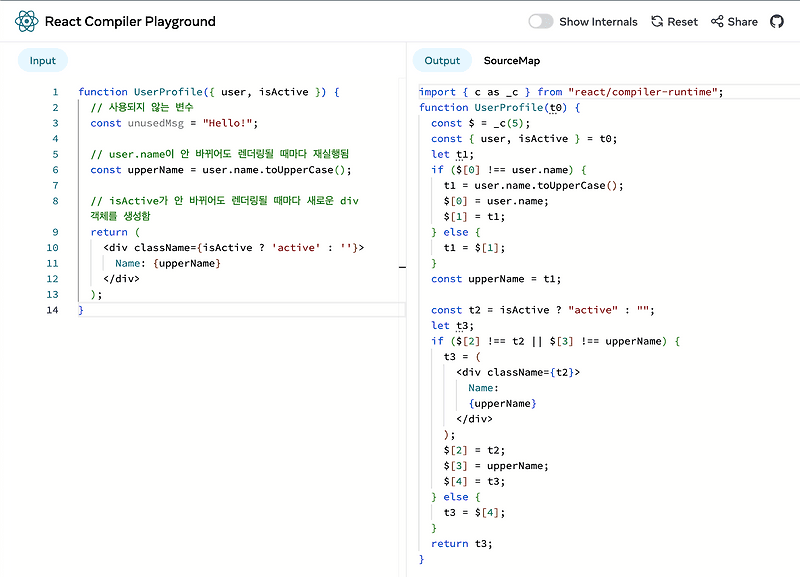Click input line number 14
Screen dimensions: 800x577
pos(53,310)
